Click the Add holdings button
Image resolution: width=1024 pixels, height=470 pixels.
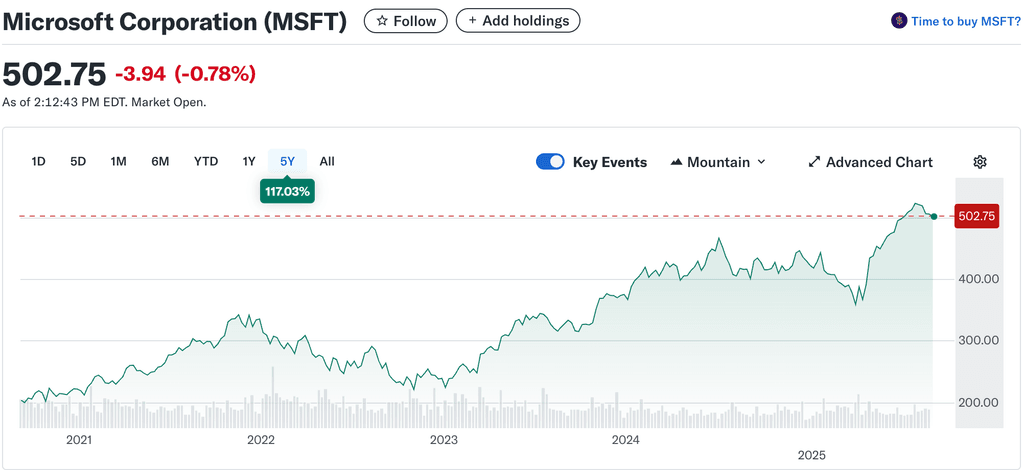click(x=517, y=21)
